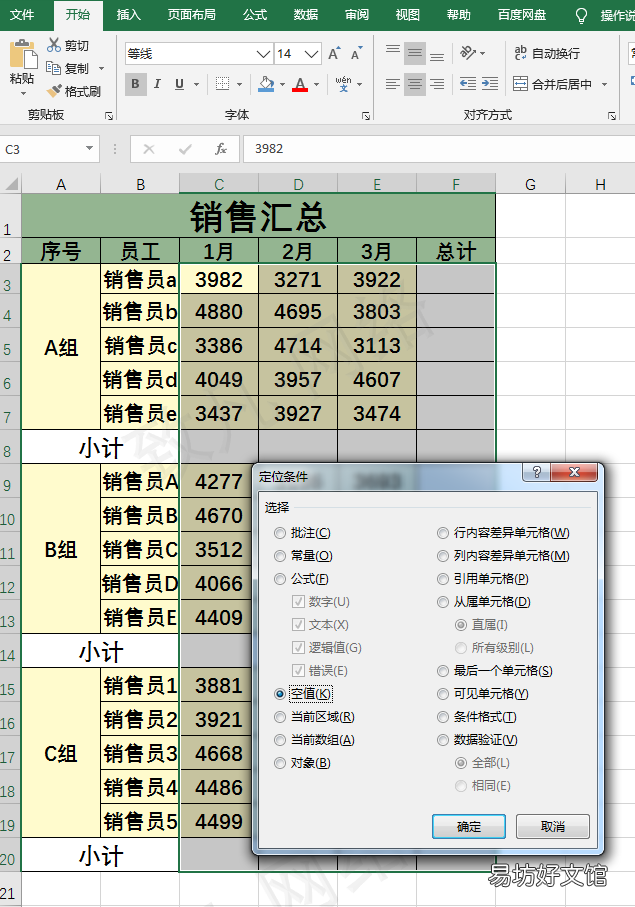
Task: Toggle Bold formatting
Action: point(135,84)
